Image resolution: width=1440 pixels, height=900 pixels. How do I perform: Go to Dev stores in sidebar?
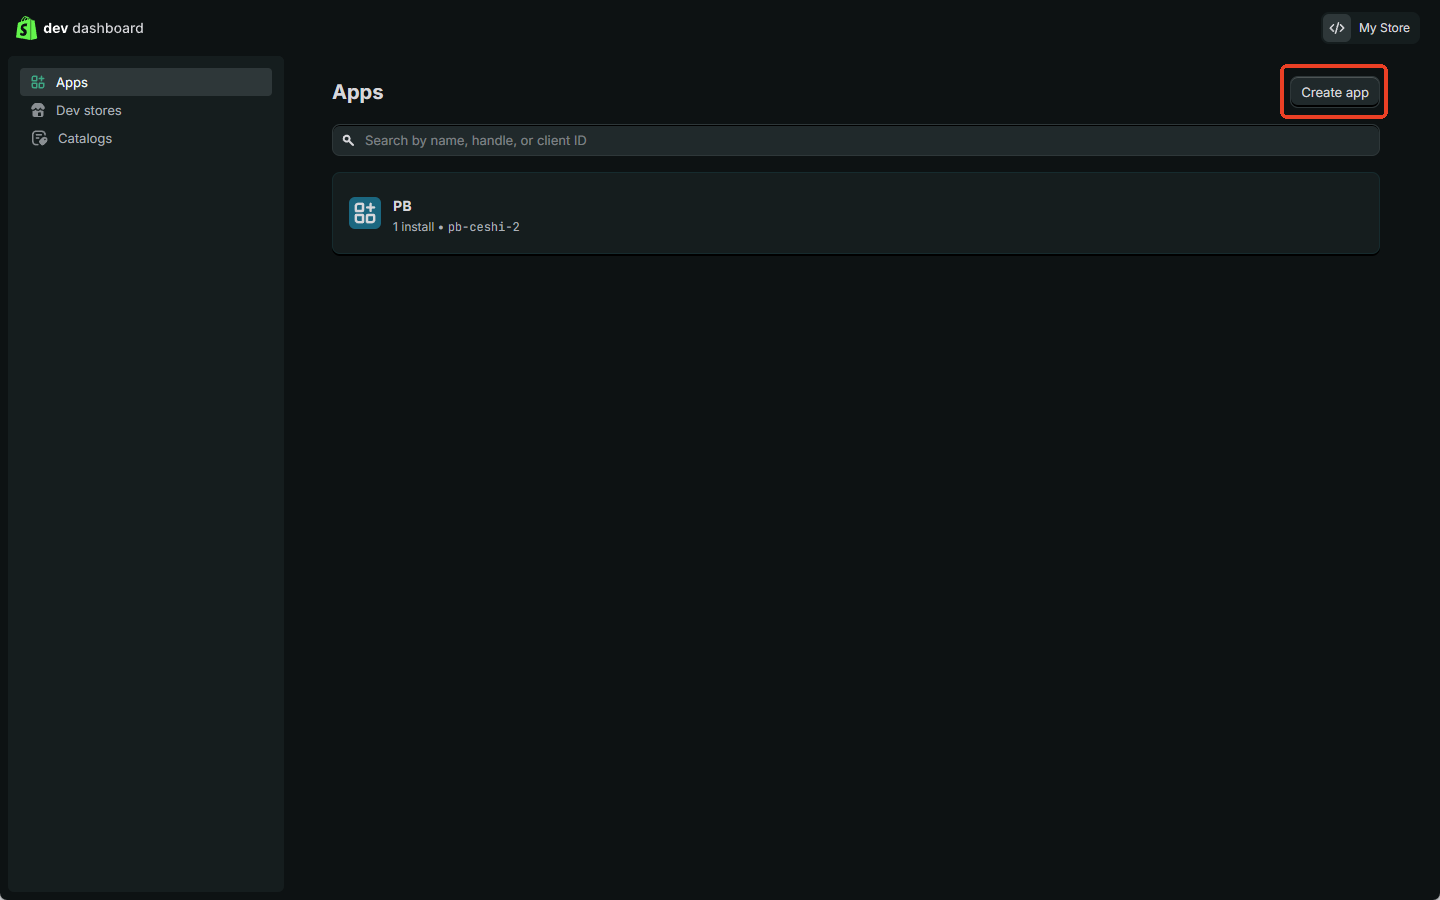(x=89, y=110)
